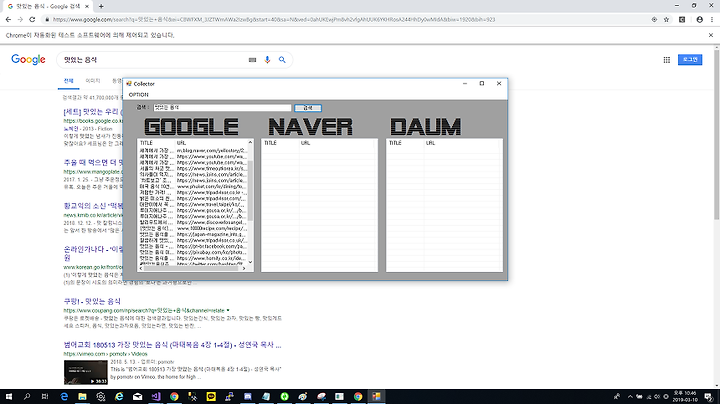
Task: Open Chrome three-dot menu
Action: tap(712, 20)
